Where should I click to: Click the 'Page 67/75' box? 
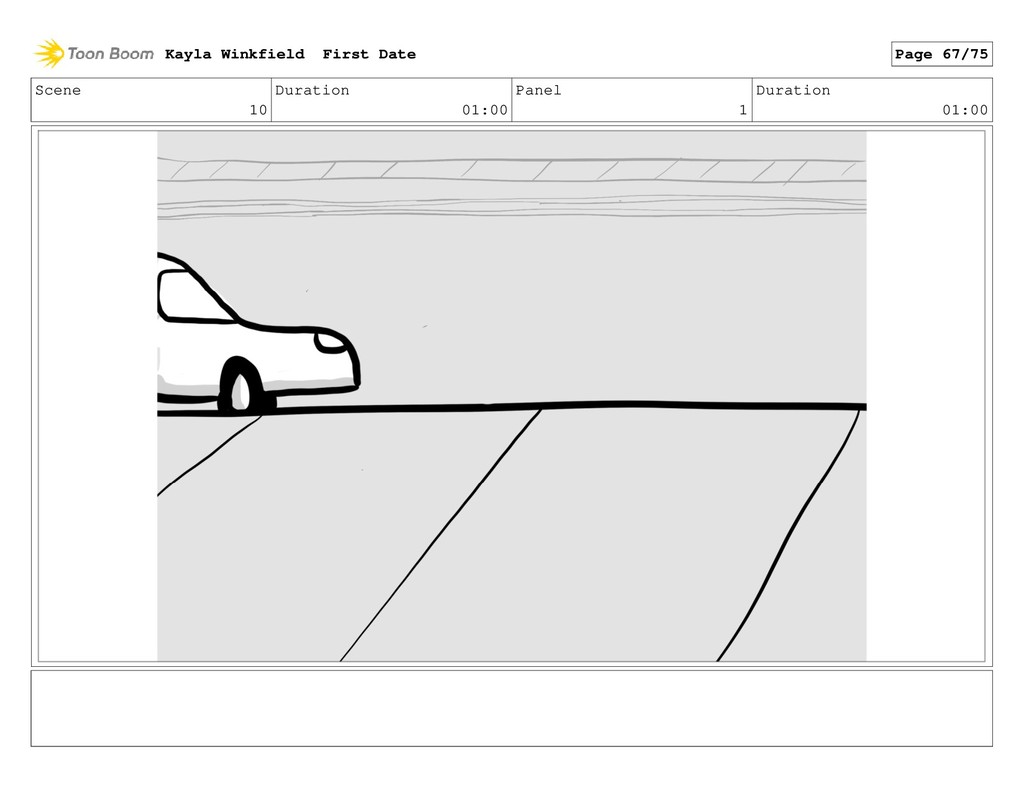tap(941, 54)
